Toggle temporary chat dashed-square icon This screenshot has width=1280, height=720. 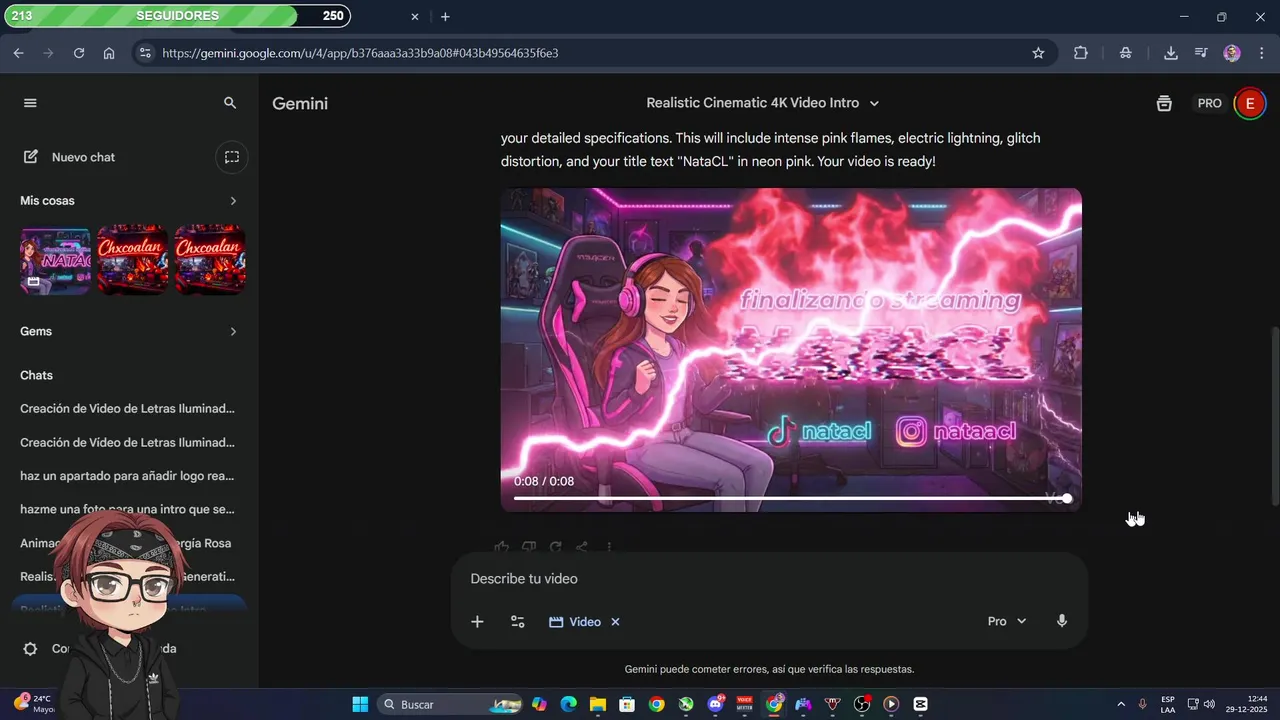pos(232,157)
